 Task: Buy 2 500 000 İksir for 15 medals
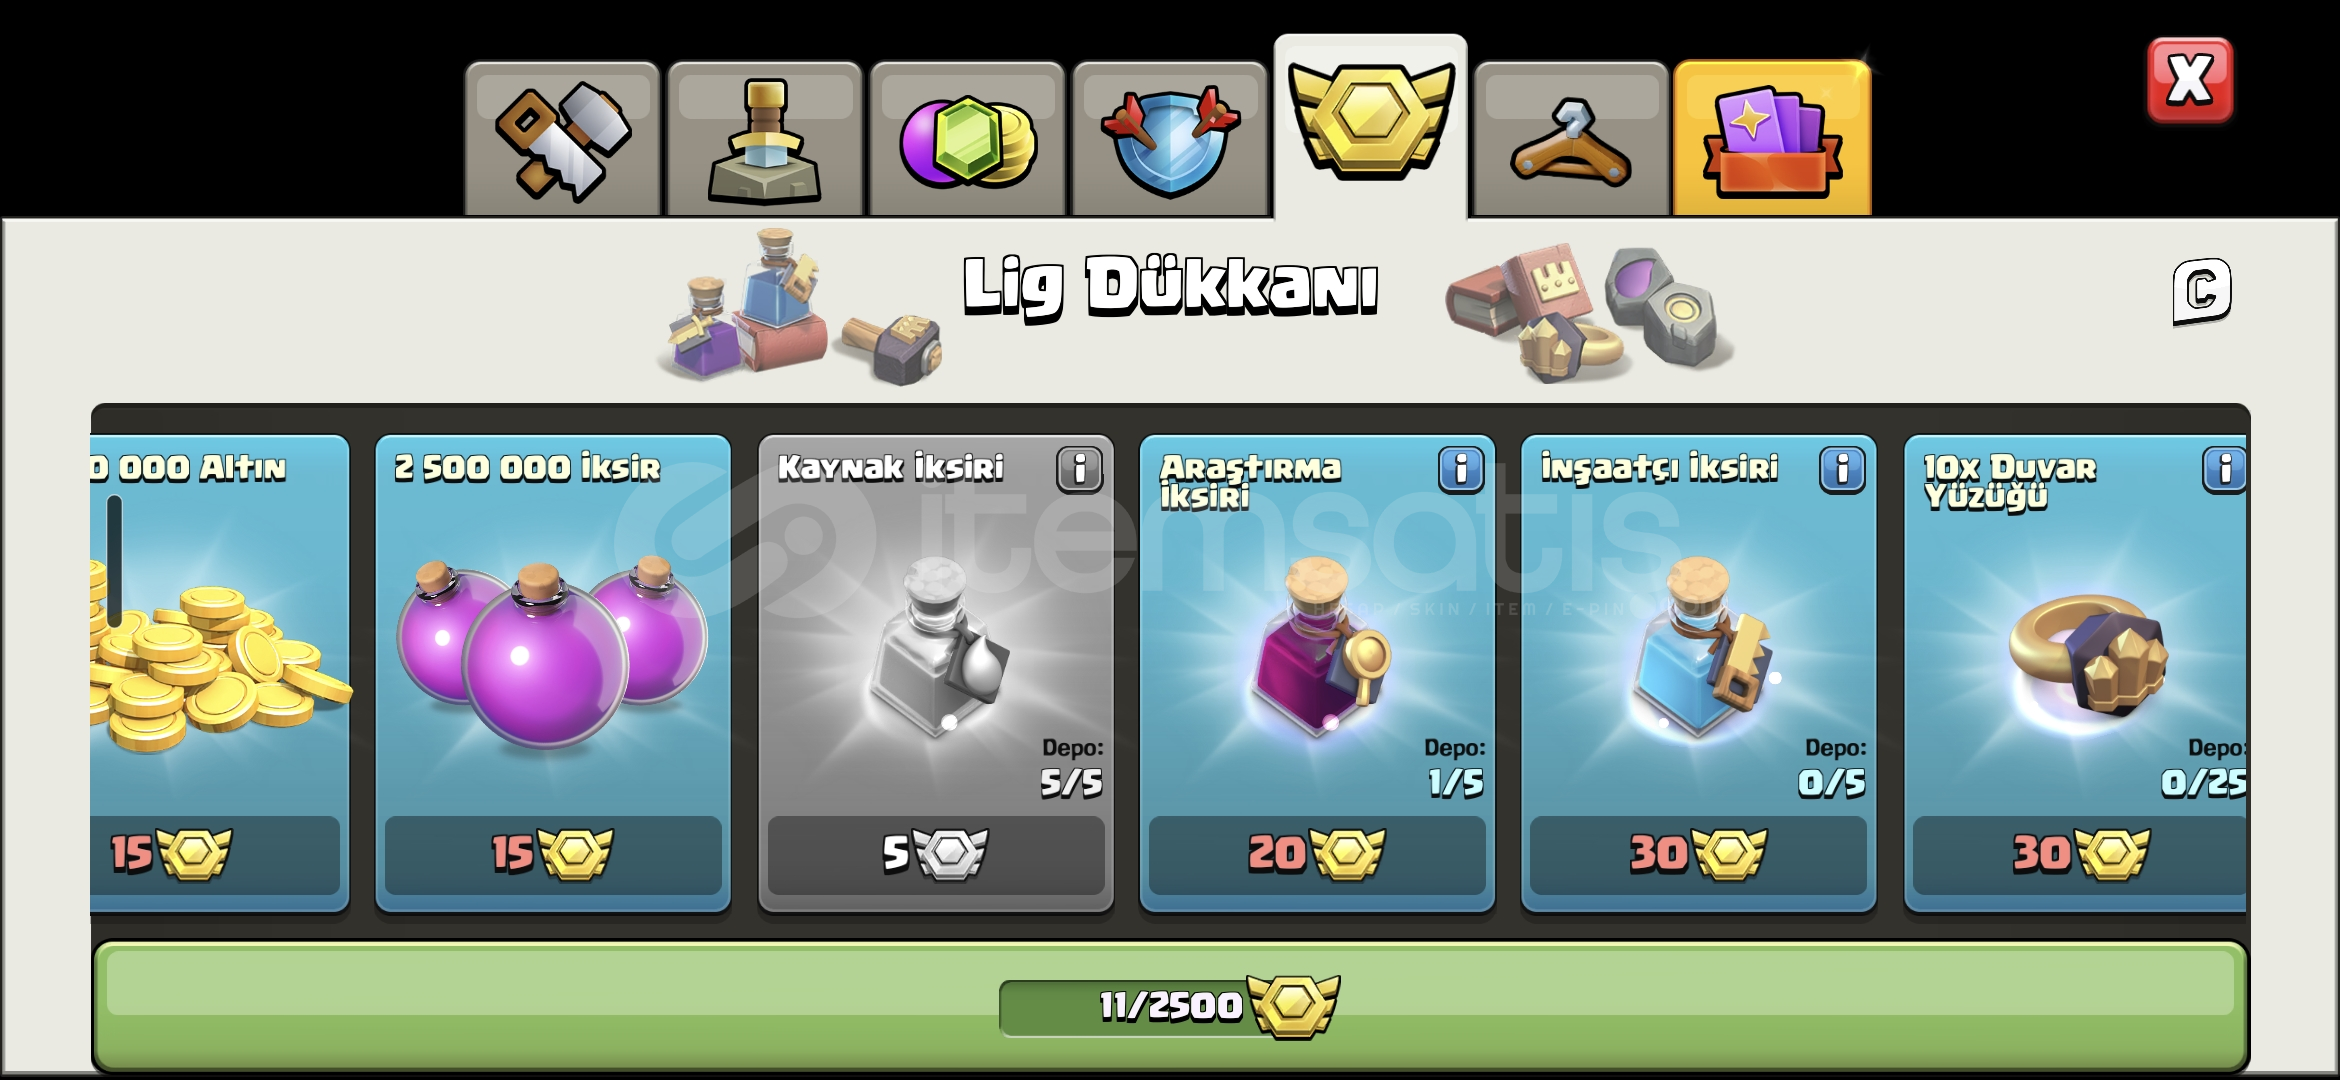click(553, 854)
